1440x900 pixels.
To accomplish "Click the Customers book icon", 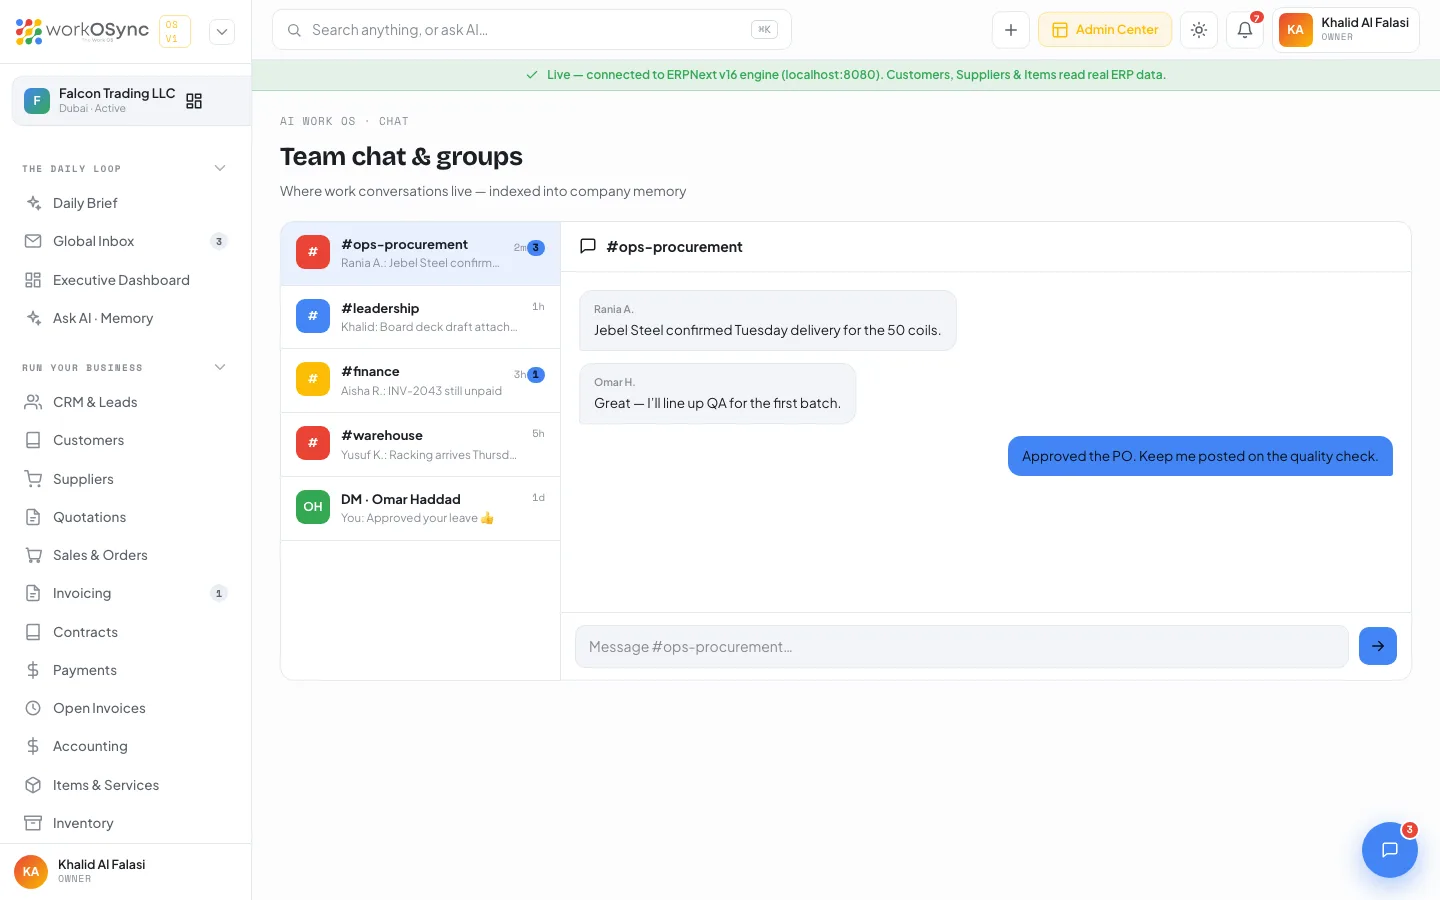I will (33, 440).
